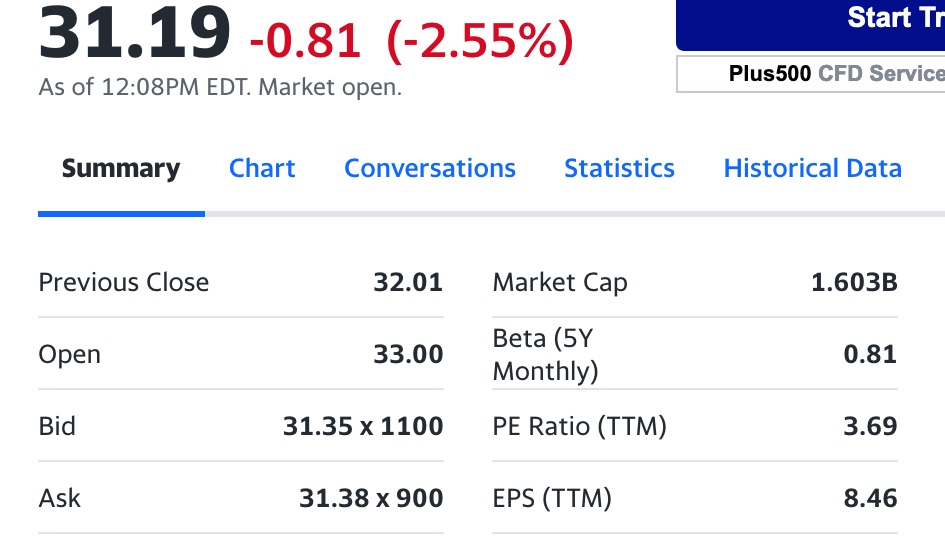Click the EPS (TTM) value 8.46
945x538 pixels.
pos(870,498)
